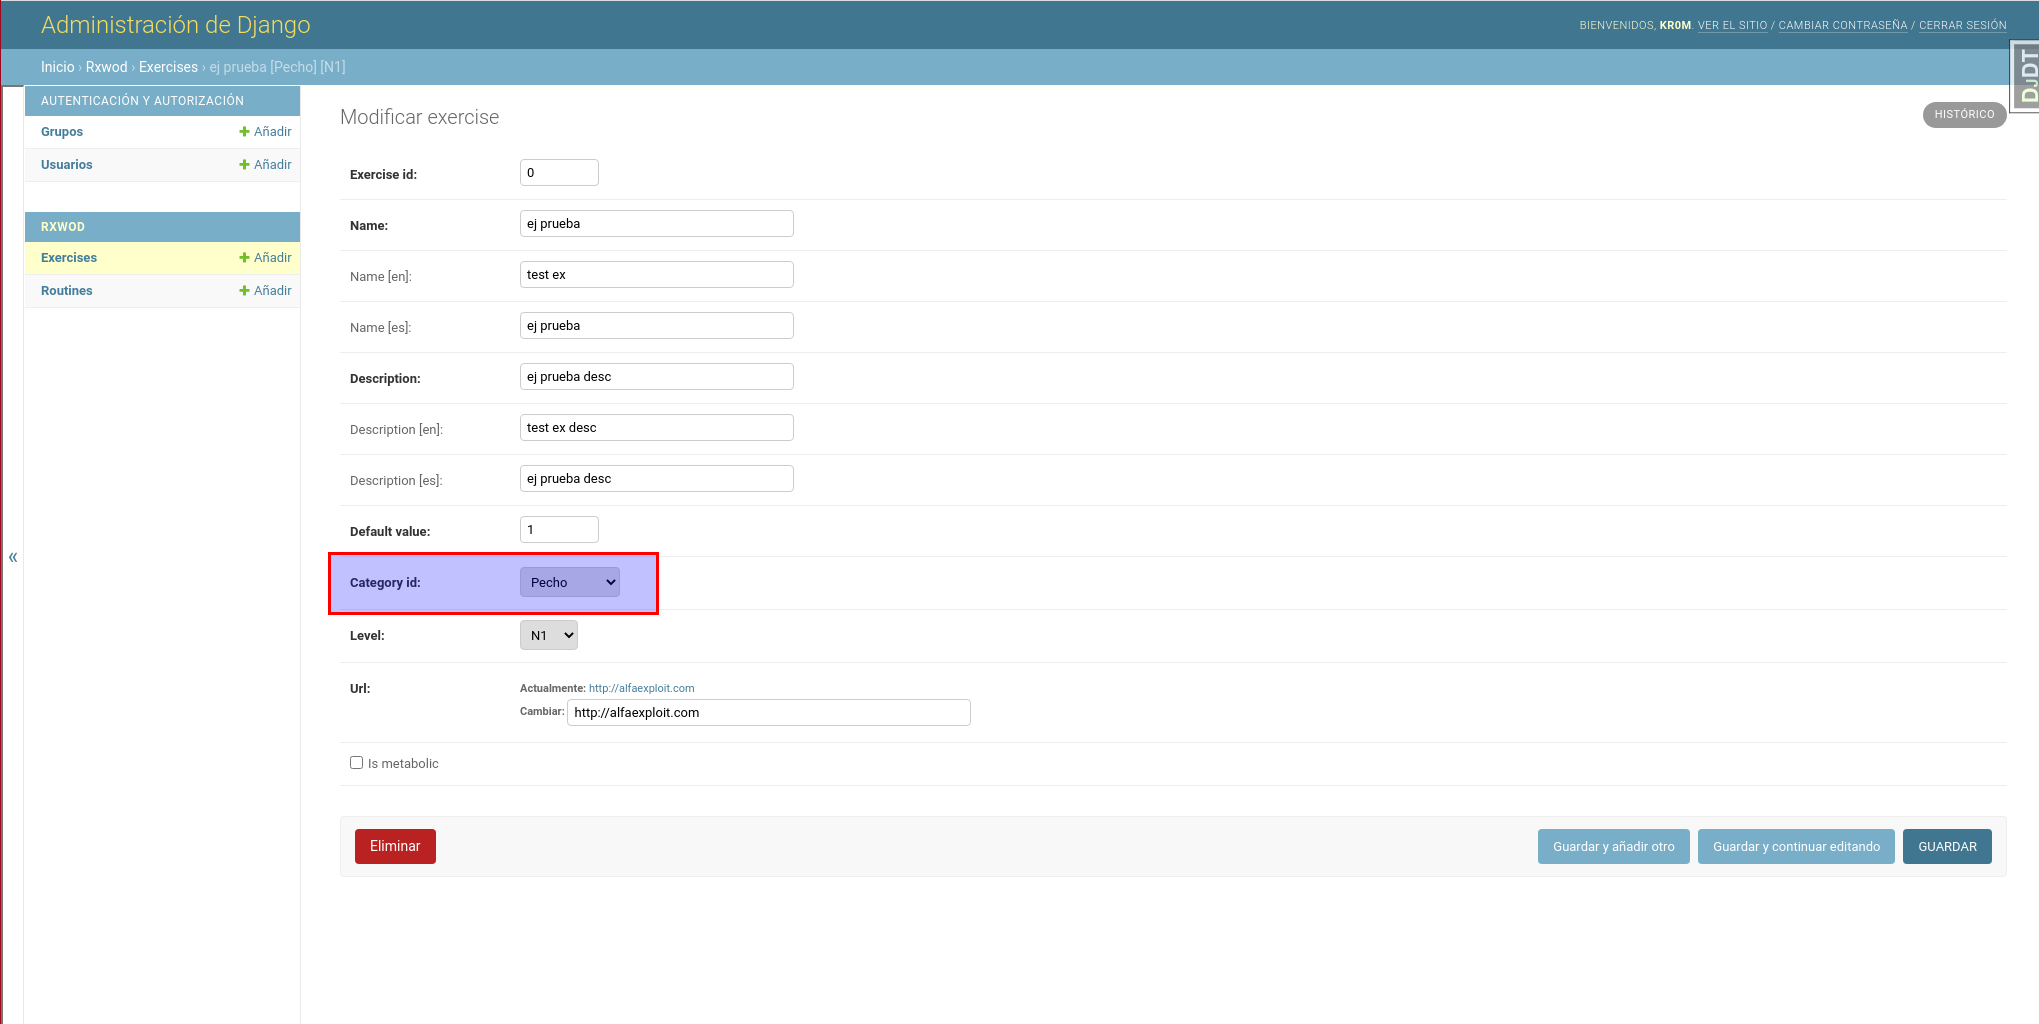The image size is (2039, 1024).
Task: Open the Histórico button
Action: pos(1963,115)
